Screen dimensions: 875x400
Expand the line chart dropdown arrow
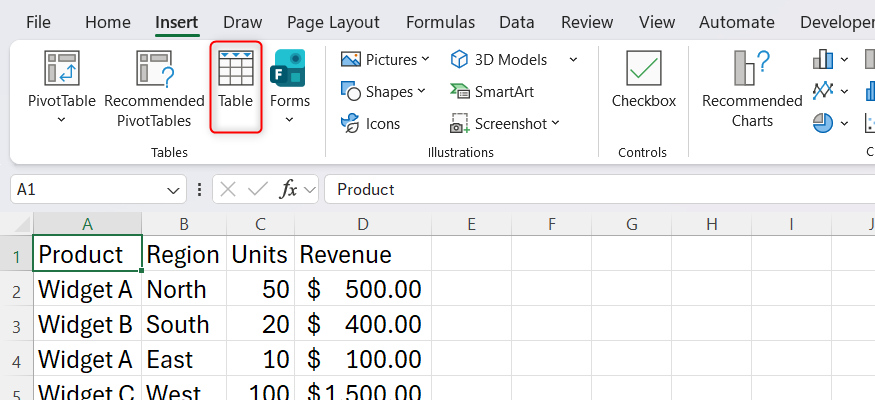844,91
